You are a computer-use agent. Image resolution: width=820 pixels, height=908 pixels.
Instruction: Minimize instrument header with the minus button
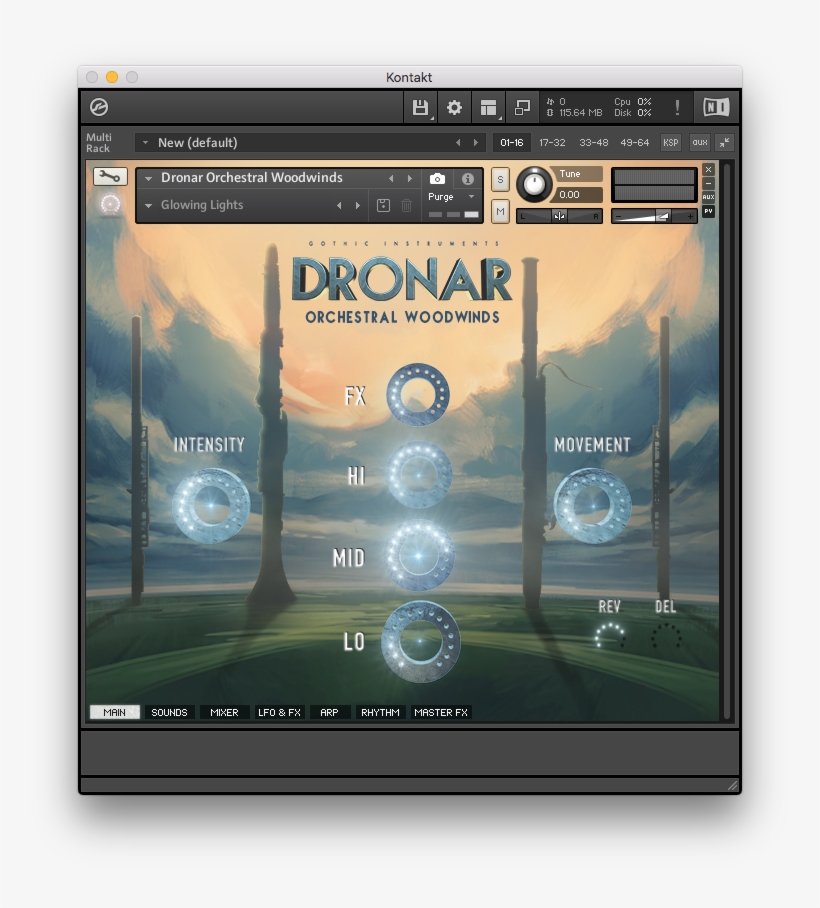(708, 184)
